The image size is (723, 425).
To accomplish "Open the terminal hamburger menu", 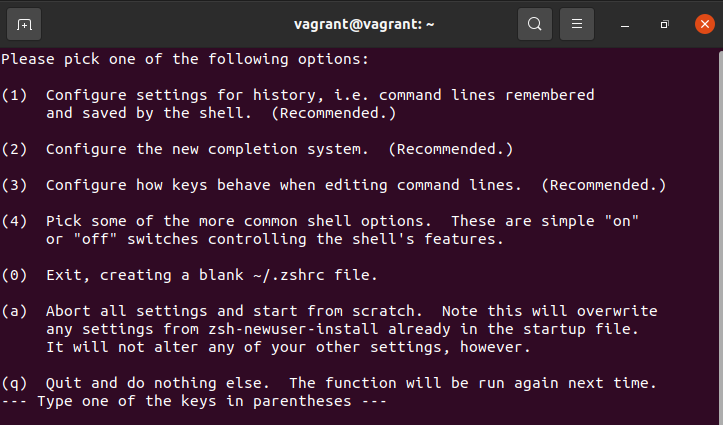I will 576,23.
